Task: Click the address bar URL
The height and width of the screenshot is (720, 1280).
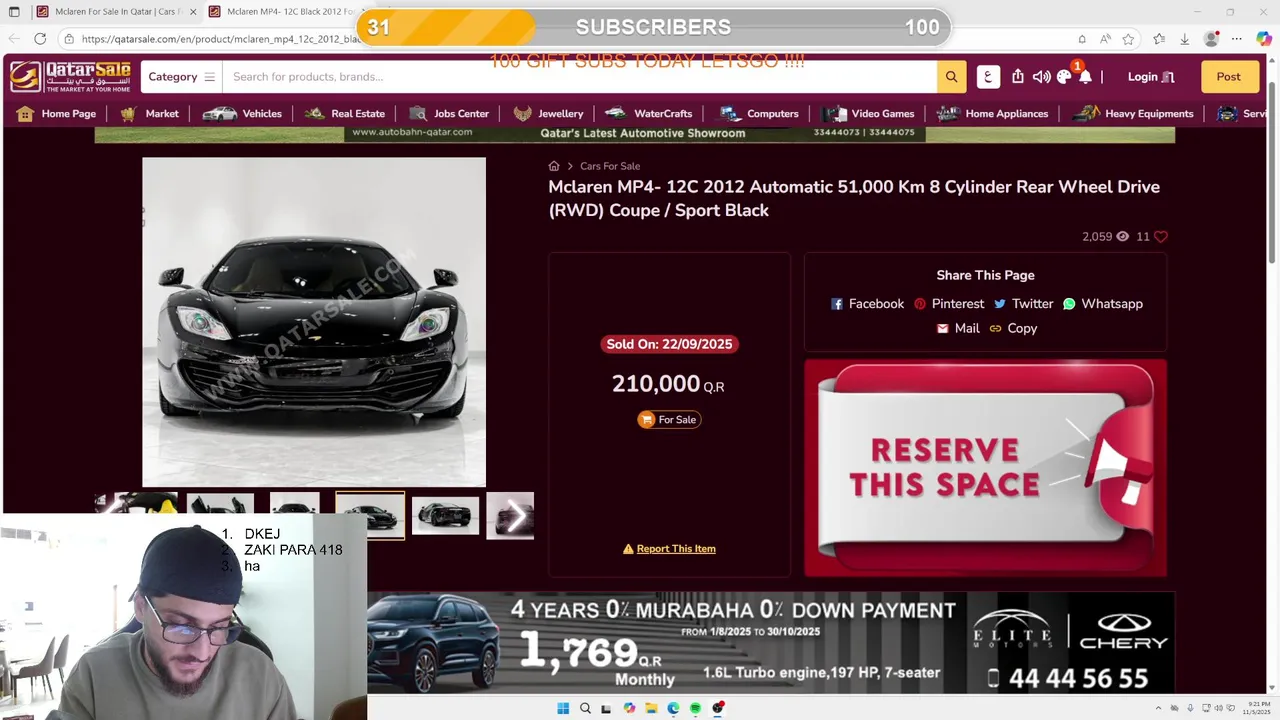Action: tap(220, 39)
